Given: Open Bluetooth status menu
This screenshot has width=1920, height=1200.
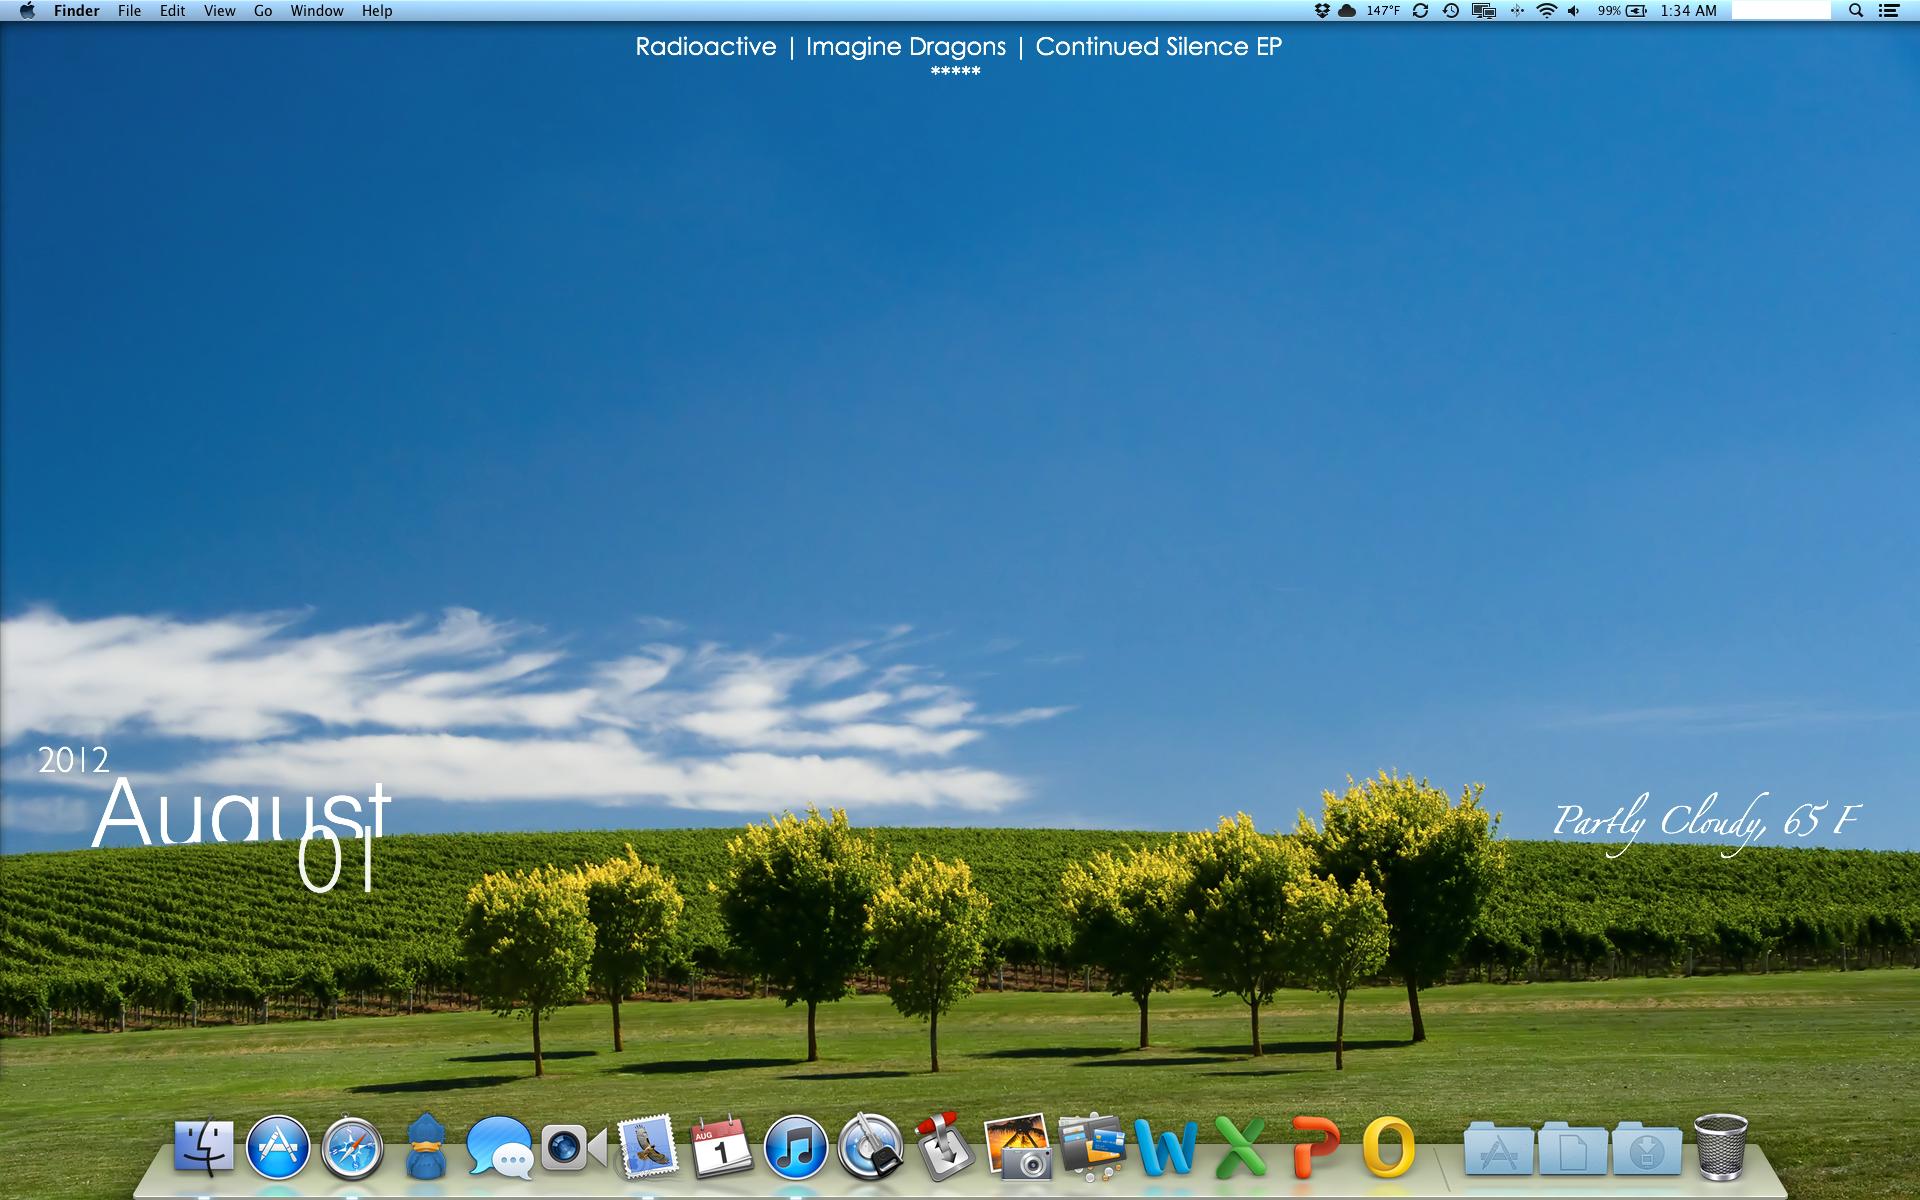Looking at the screenshot, I should click(x=1516, y=11).
